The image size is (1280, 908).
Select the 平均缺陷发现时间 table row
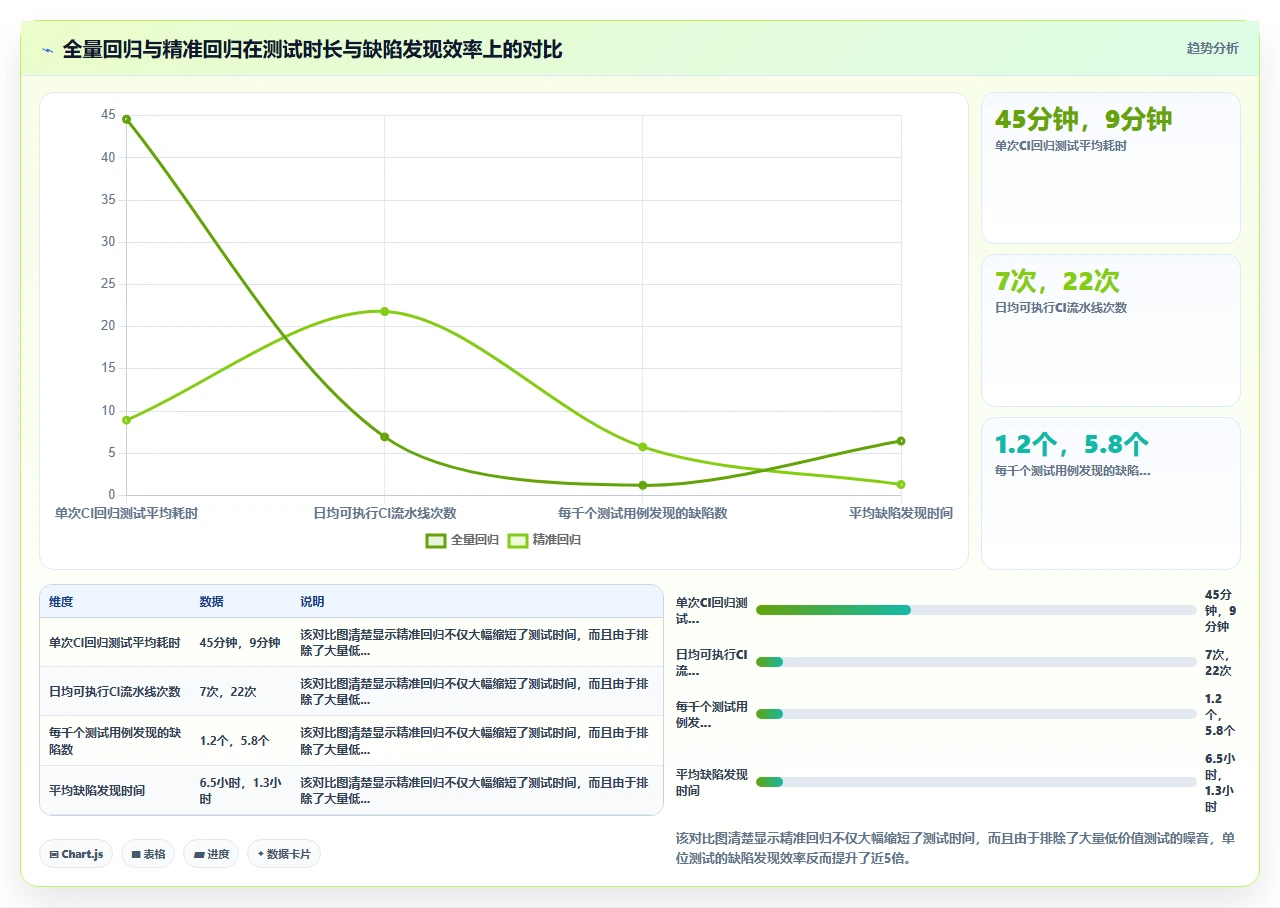click(351, 790)
